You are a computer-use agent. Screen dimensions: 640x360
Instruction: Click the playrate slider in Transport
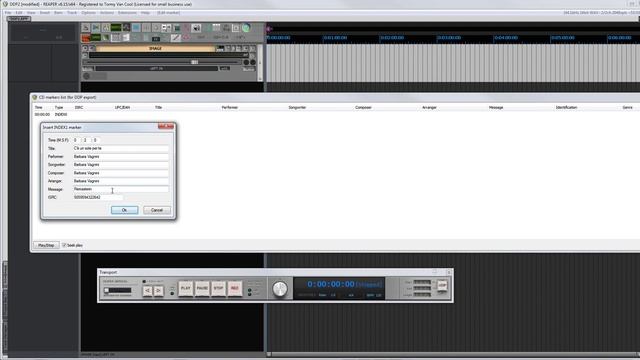[118, 290]
